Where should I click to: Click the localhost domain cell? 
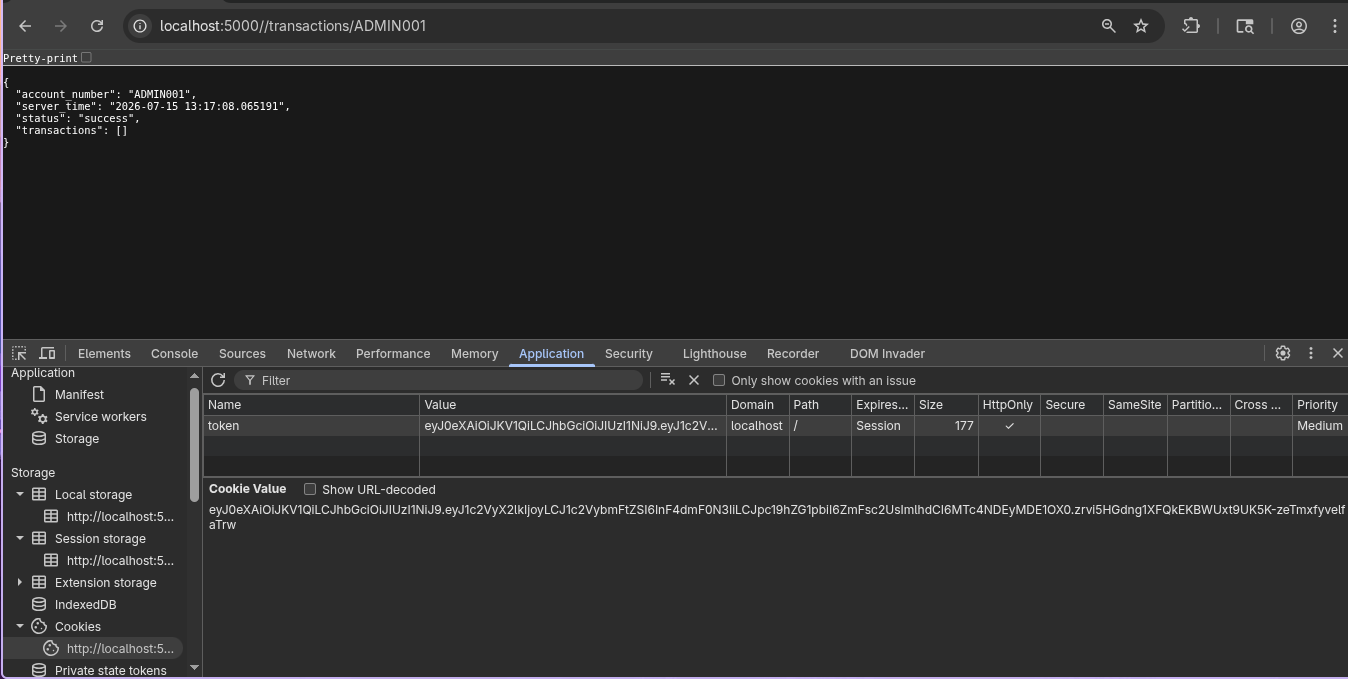click(x=758, y=426)
